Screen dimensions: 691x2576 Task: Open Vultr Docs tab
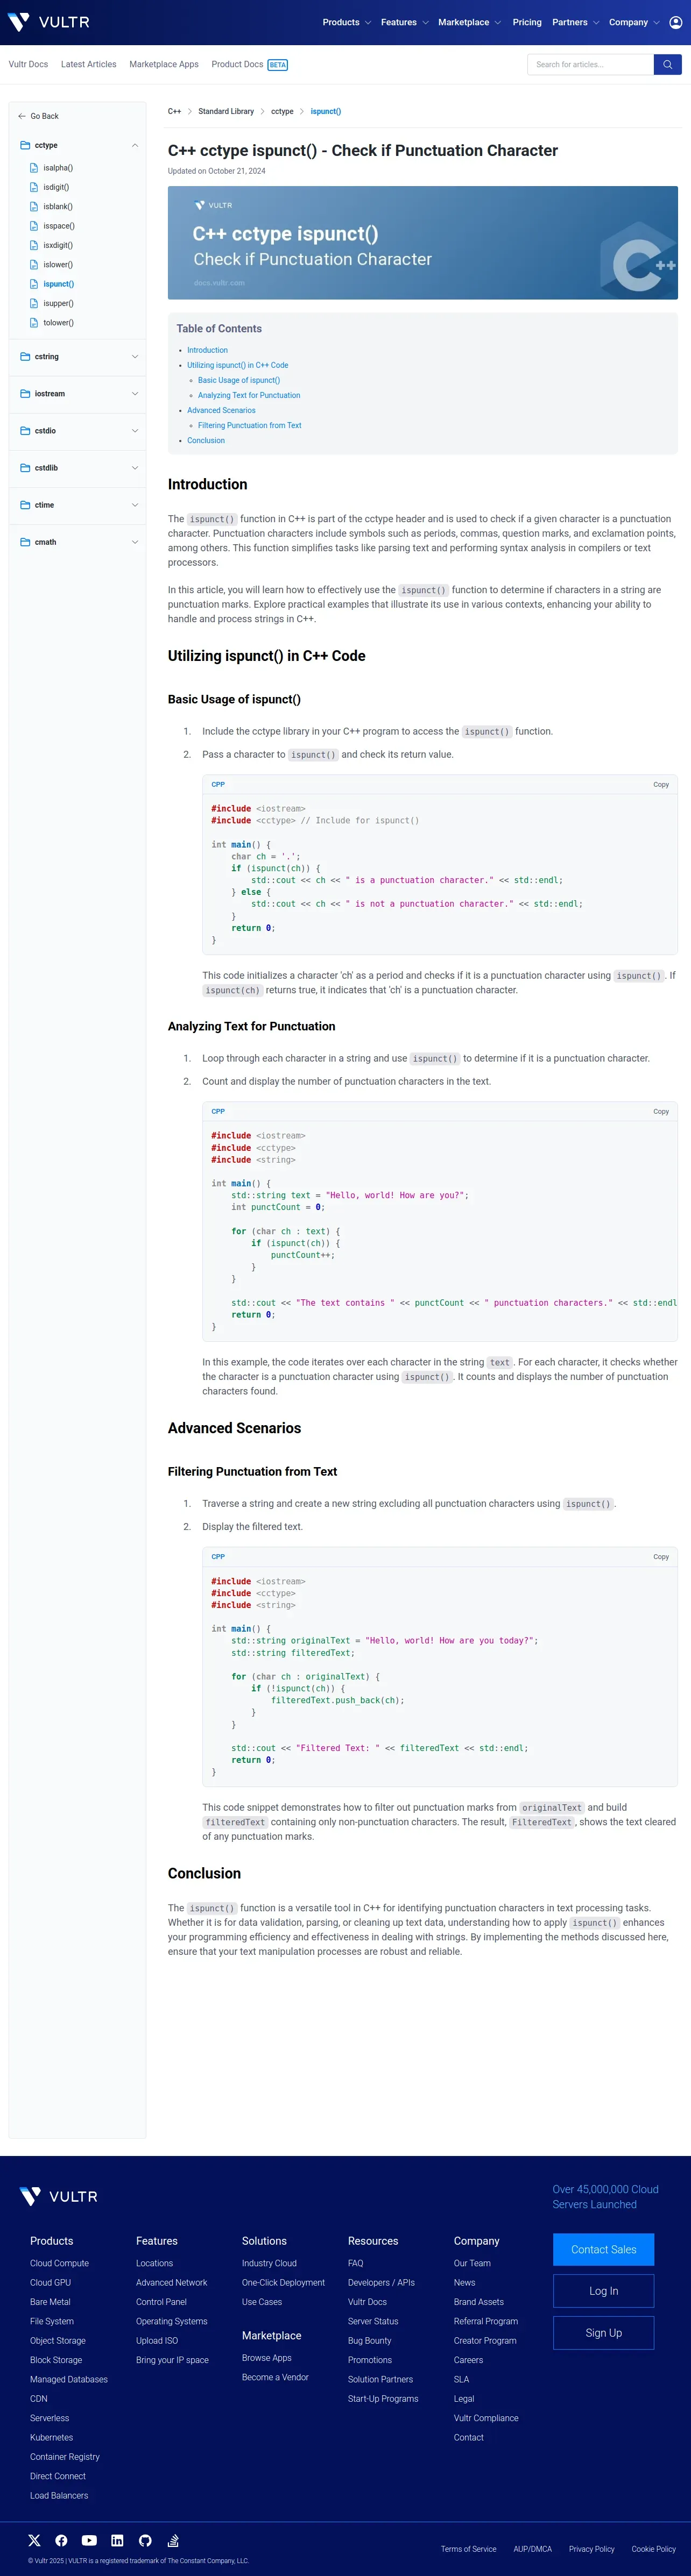coord(28,64)
